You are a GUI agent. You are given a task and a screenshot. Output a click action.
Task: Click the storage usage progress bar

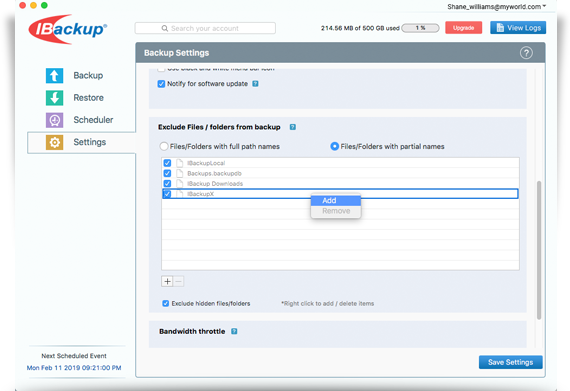[x=420, y=28]
